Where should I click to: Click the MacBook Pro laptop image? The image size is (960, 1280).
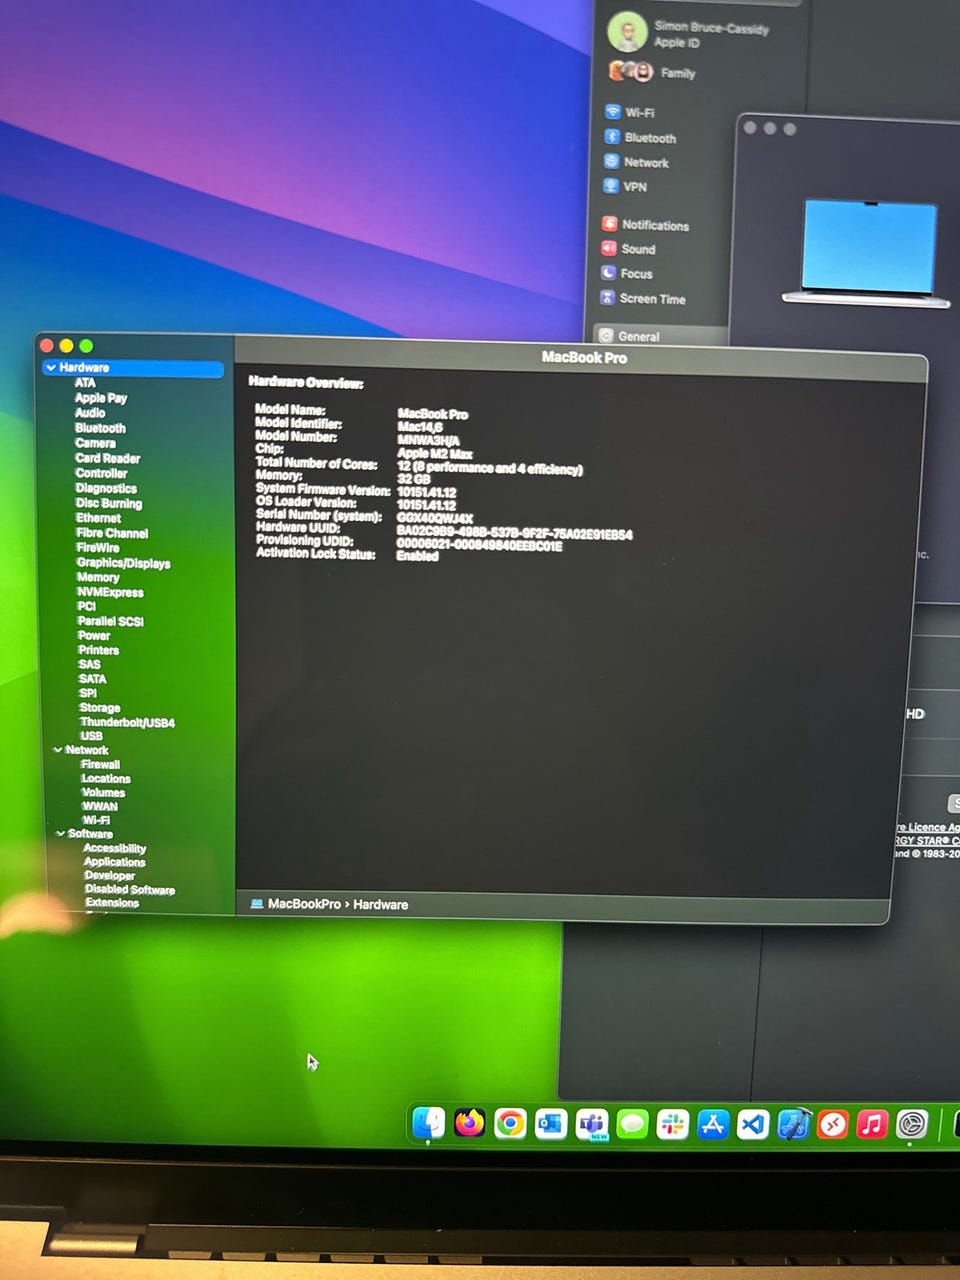[x=868, y=252]
